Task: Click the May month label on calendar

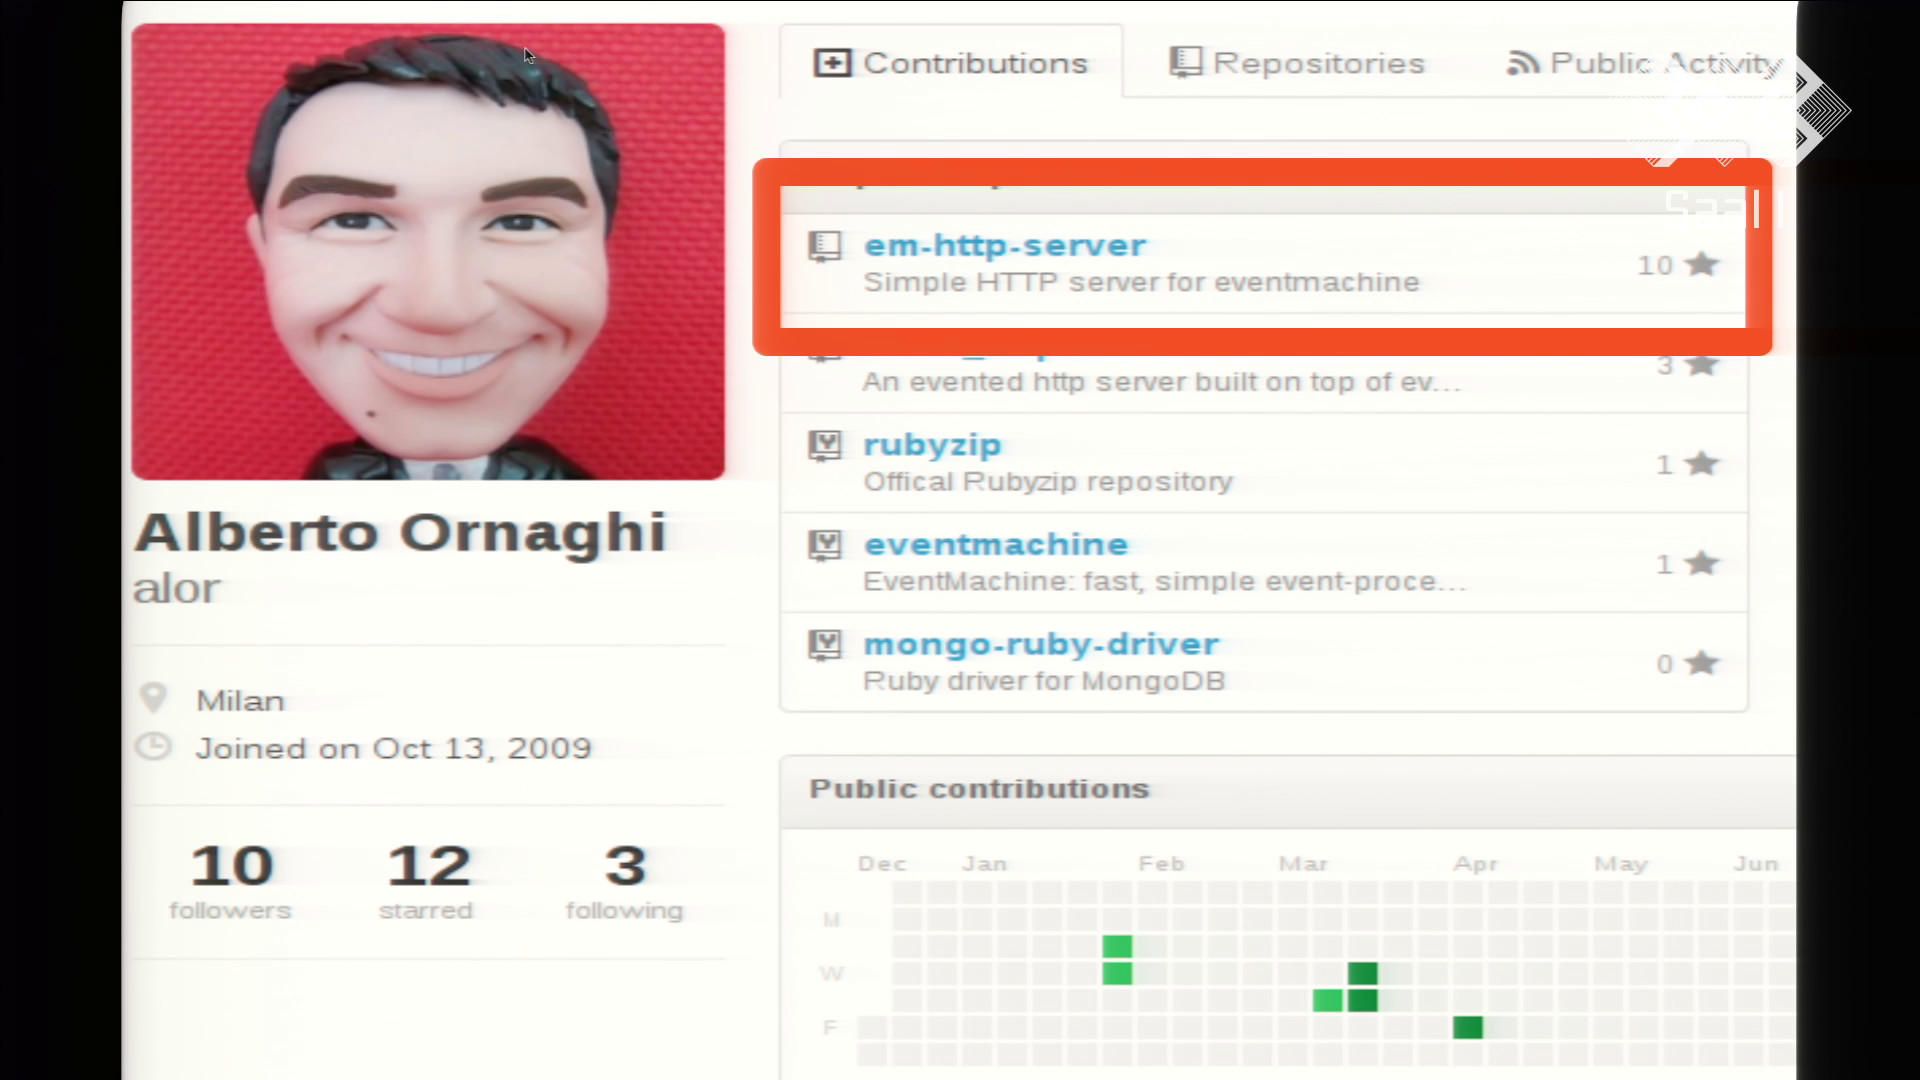Action: pyautogui.click(x=1620, y=864)
